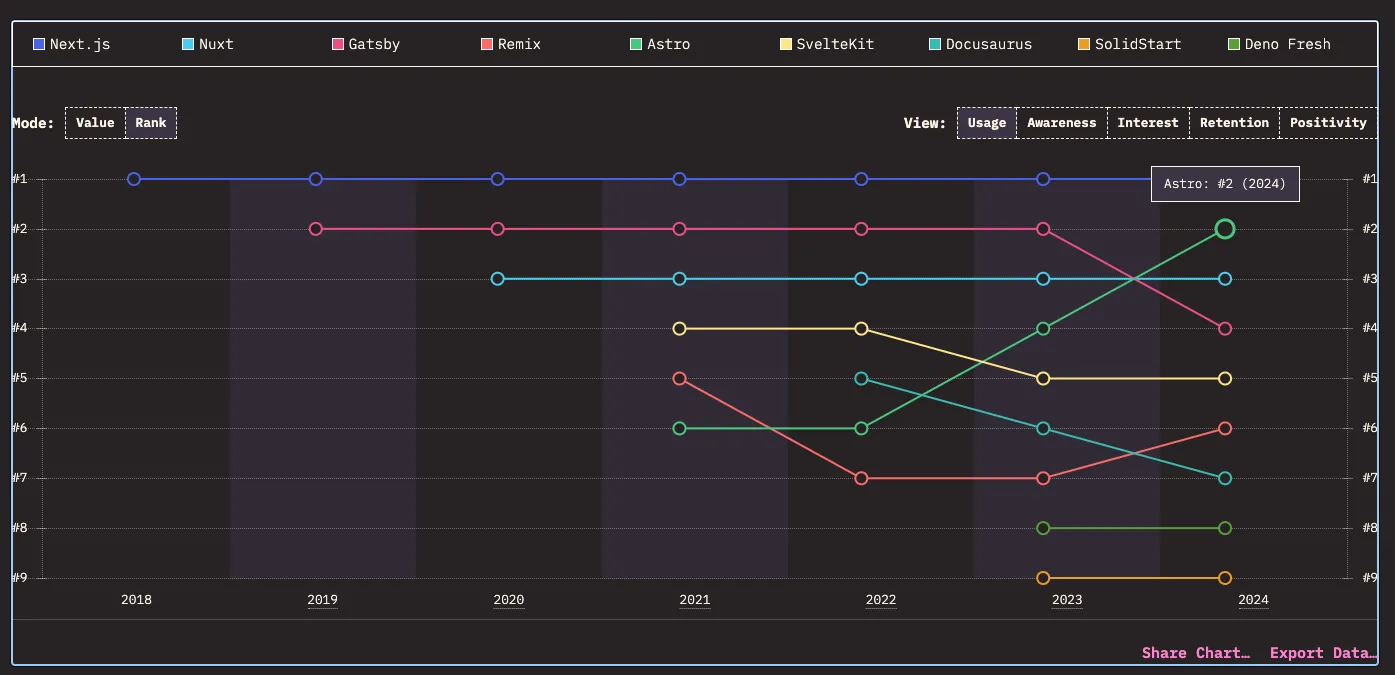Image resolution: width=1395 pixels, height=675 pixels.
Task: Open the Export Data link
Action: tap(1323, 653)
